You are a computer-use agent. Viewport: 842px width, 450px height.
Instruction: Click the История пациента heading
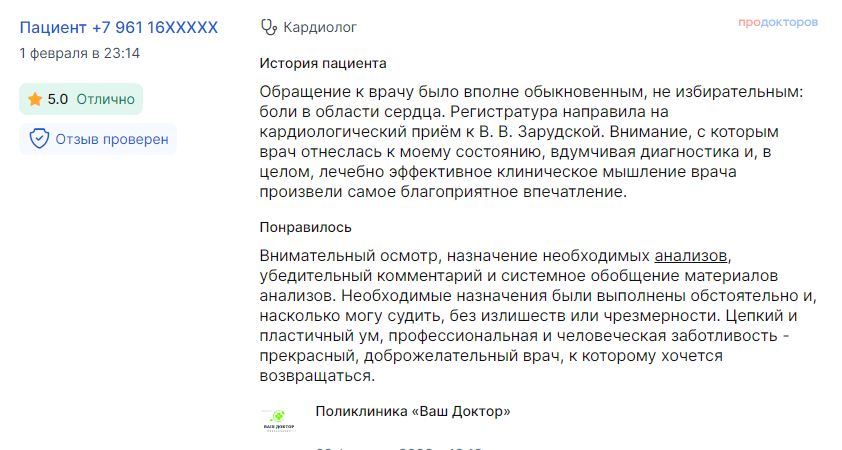[x=322, y=63]
